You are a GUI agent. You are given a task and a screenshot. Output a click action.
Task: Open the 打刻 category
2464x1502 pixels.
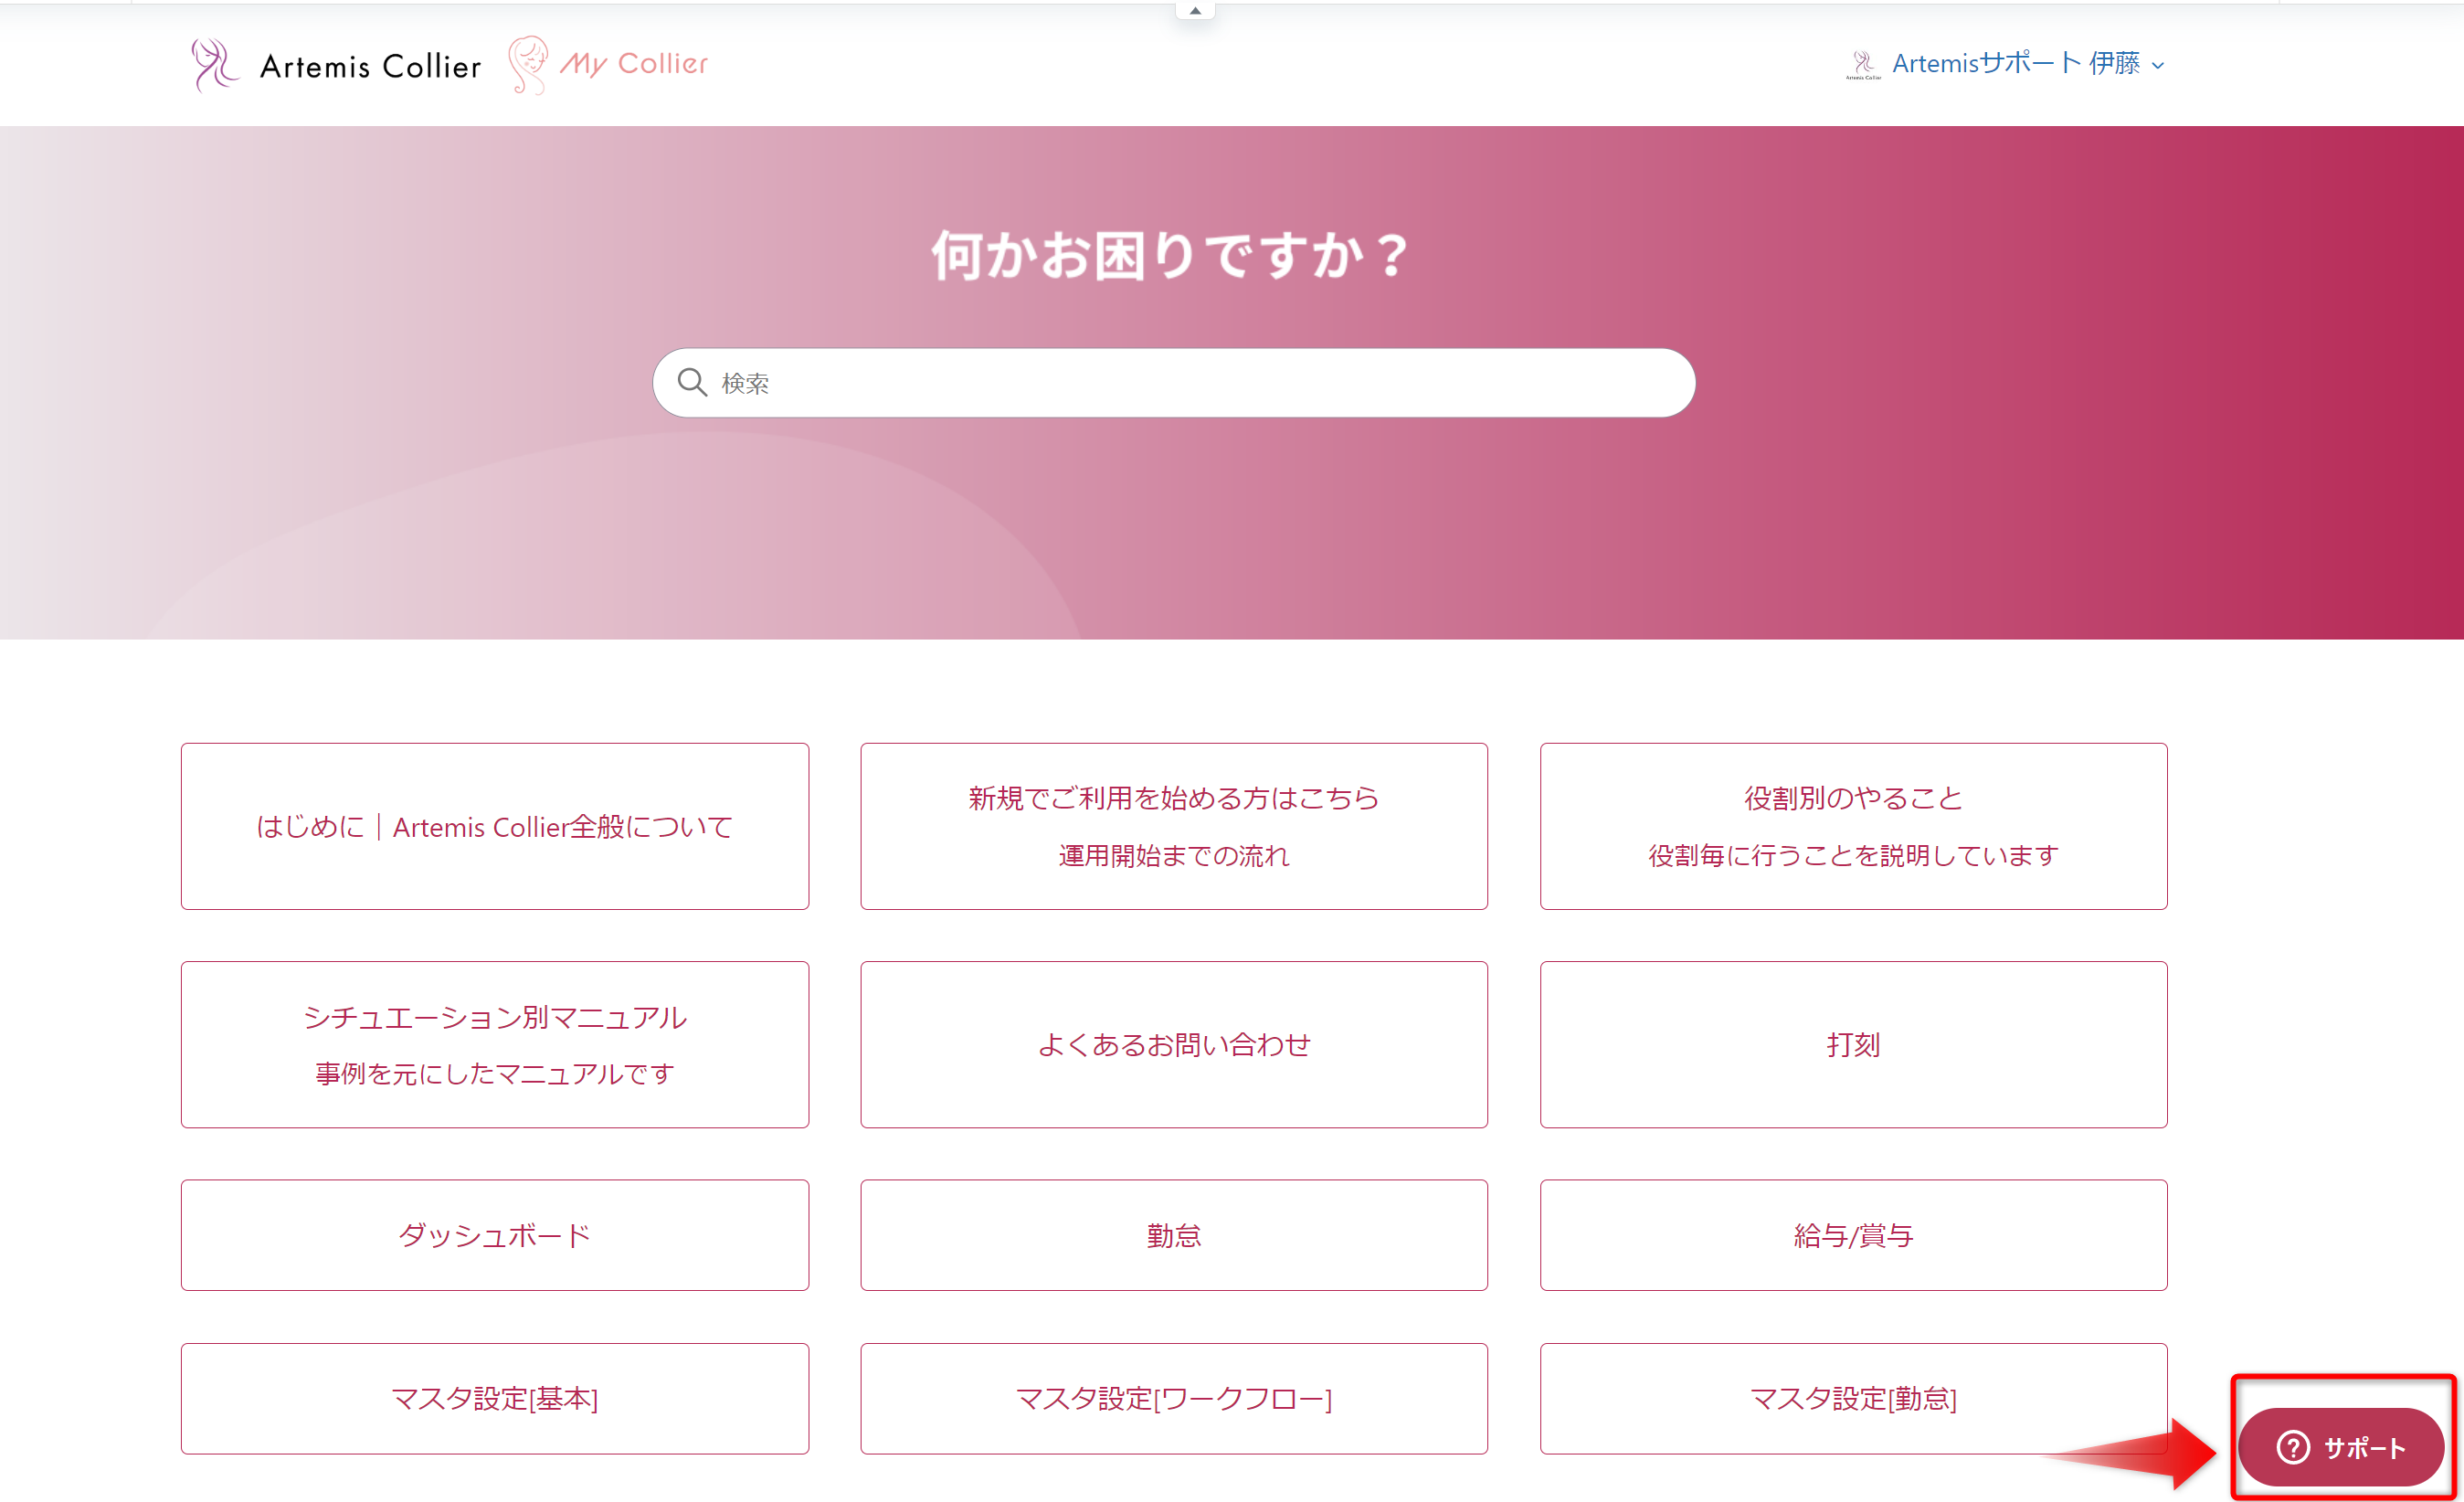tap(1853, 1044)
